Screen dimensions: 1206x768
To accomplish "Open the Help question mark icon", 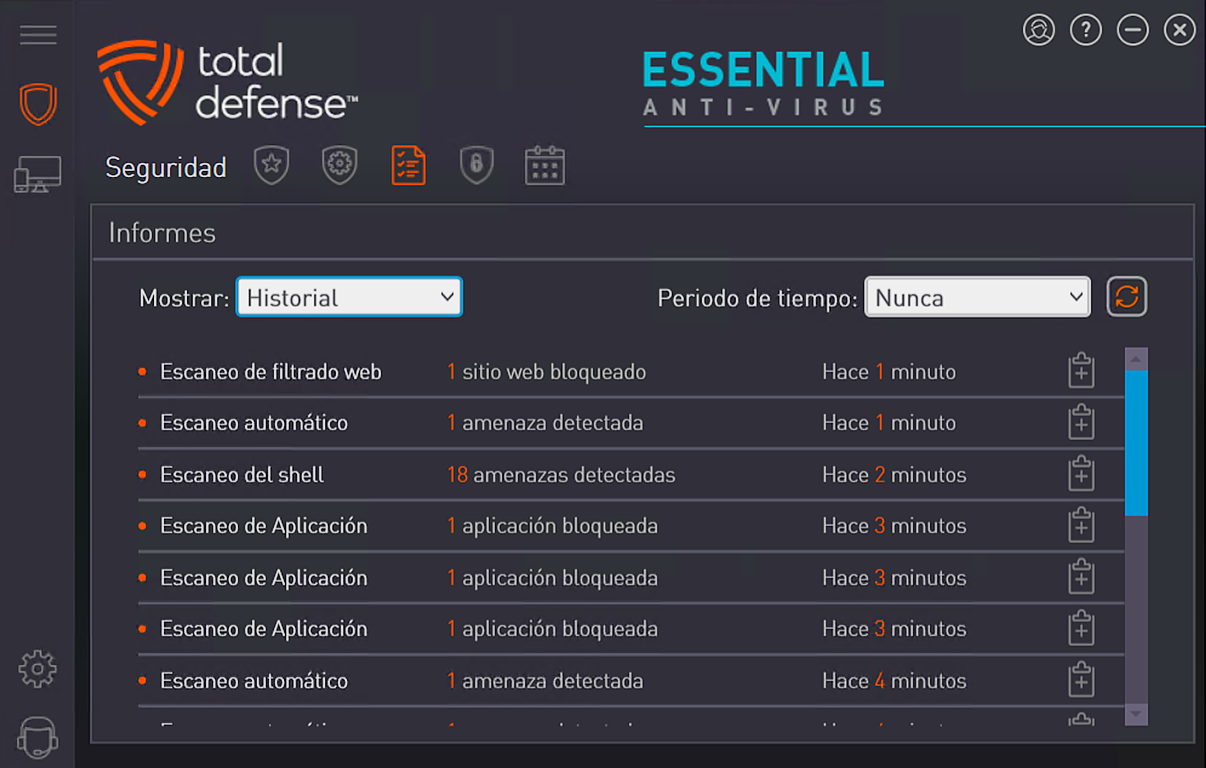I will [x=1085, y=30].
